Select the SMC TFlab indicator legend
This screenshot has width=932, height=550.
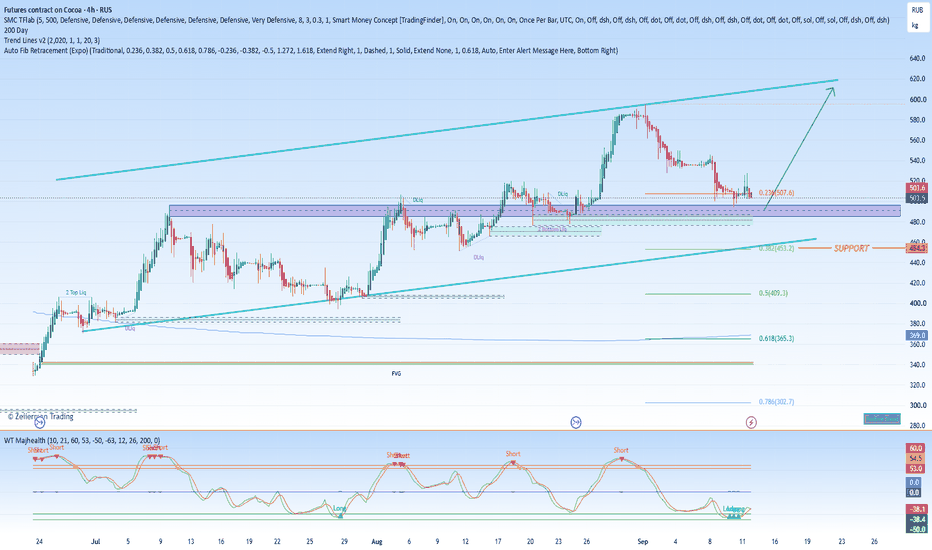pos(446,20)
